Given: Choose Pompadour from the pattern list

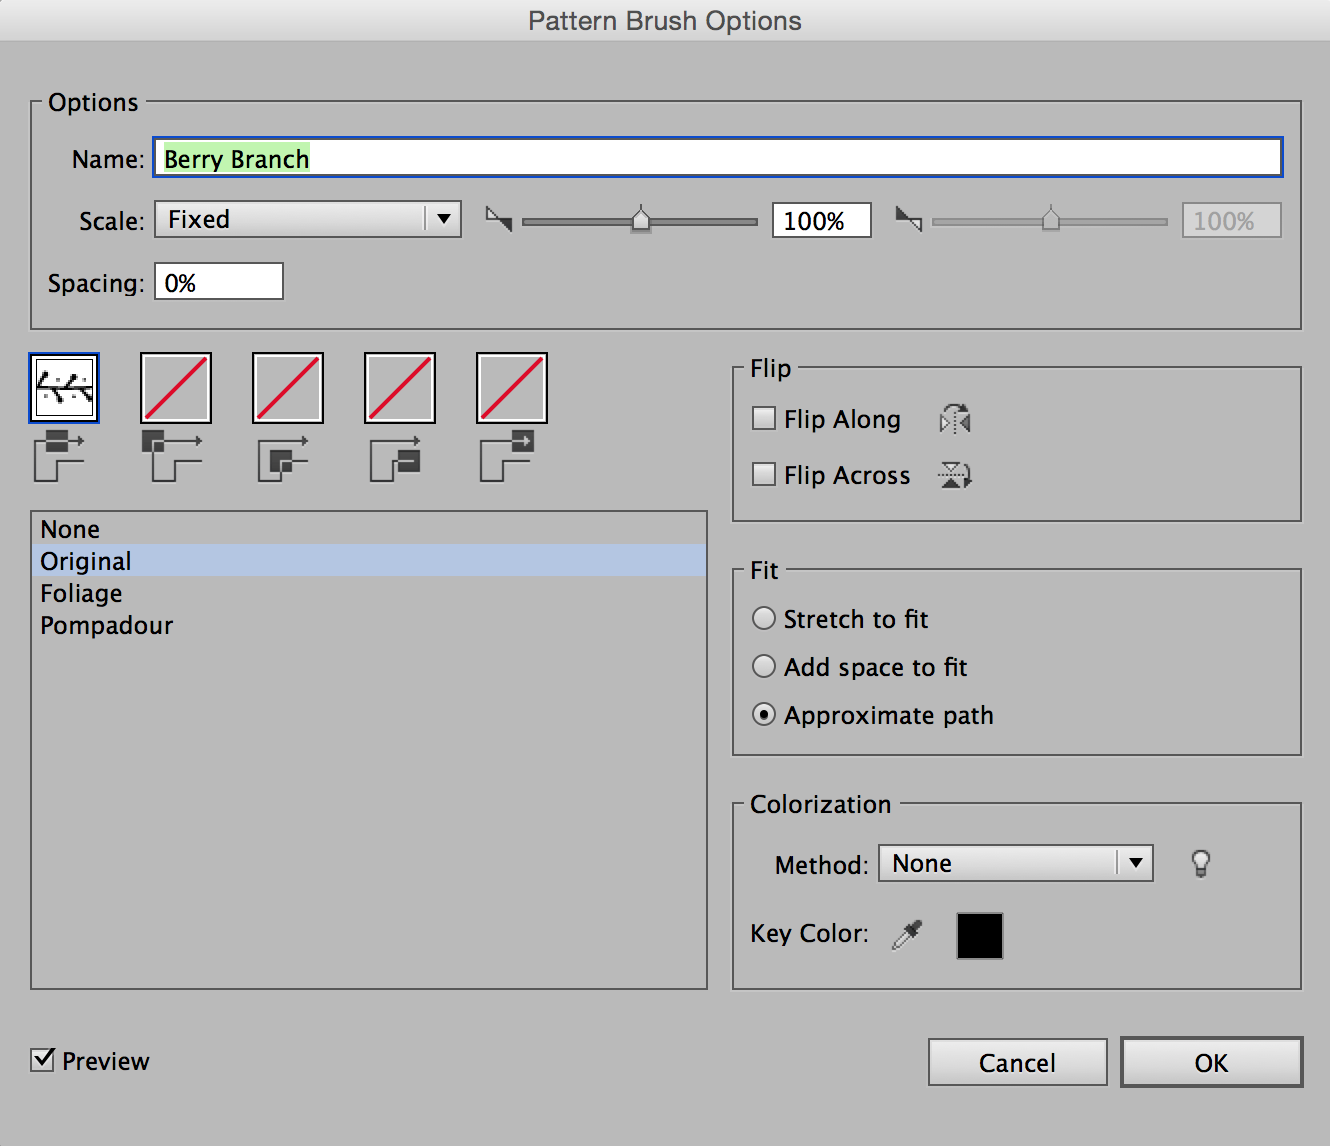Looking at the screenshot, I should pyautogui.click(x=107, y=625).
